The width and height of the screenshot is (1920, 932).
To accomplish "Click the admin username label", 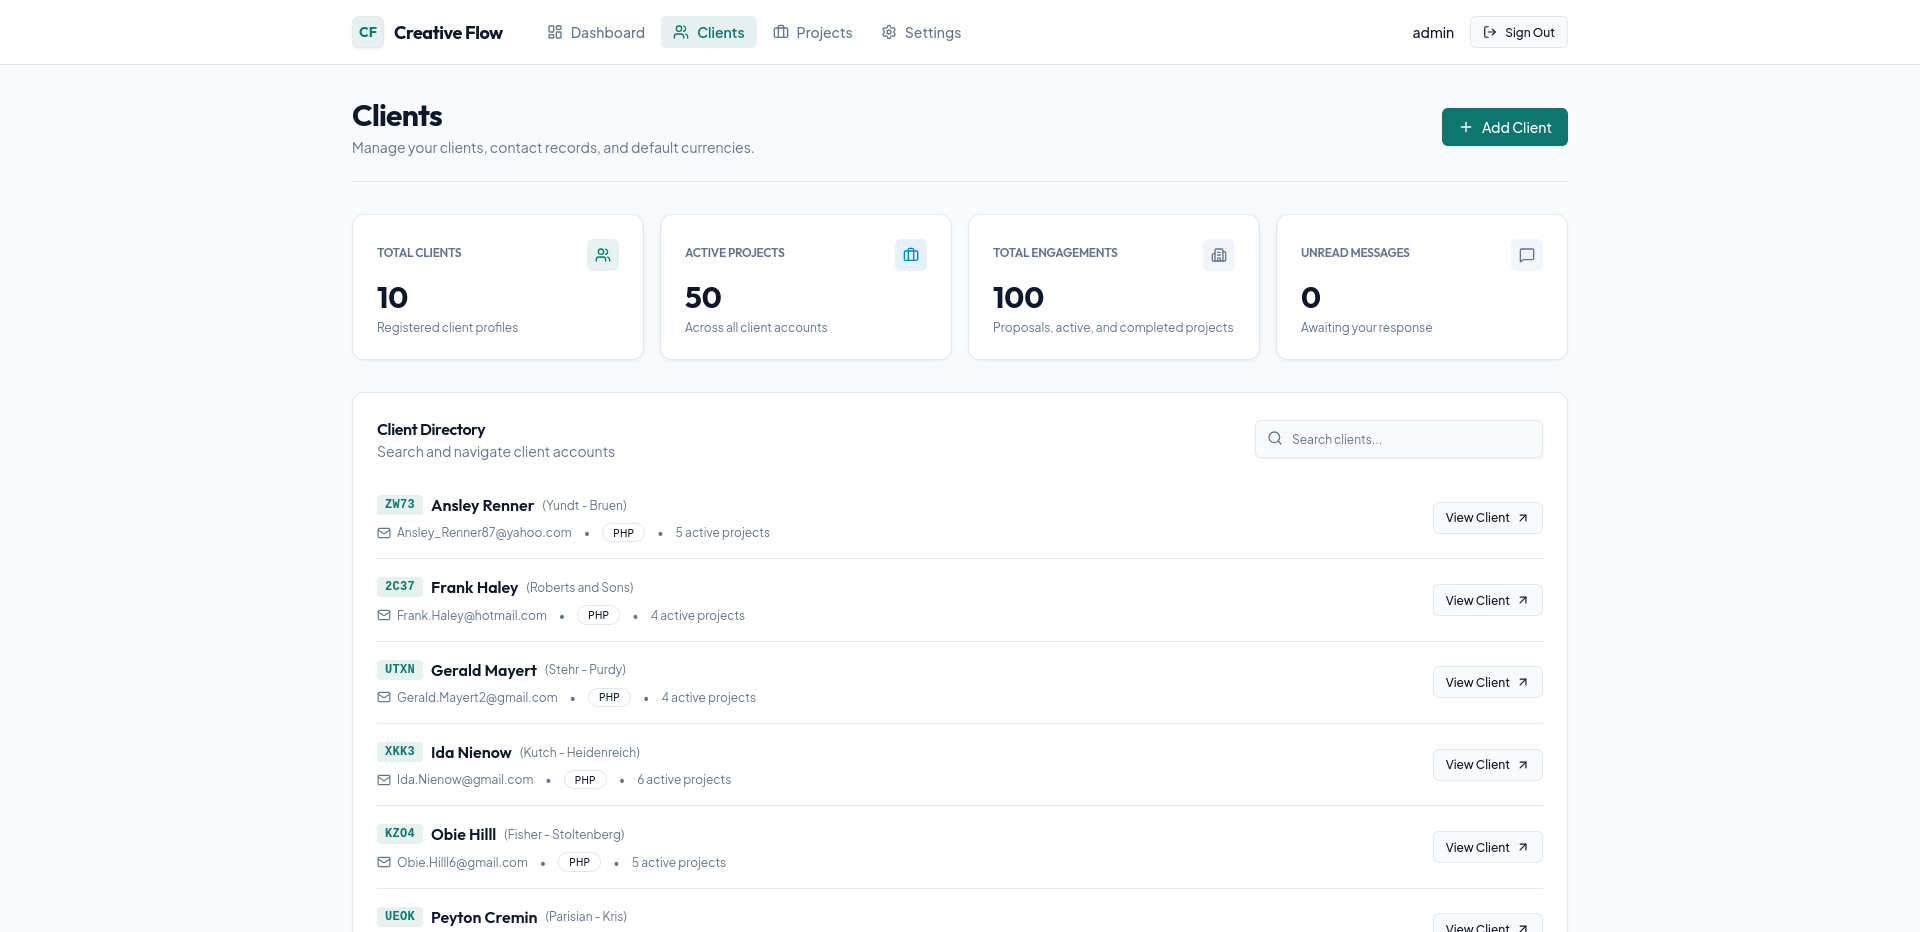I will coord(1432,33).
